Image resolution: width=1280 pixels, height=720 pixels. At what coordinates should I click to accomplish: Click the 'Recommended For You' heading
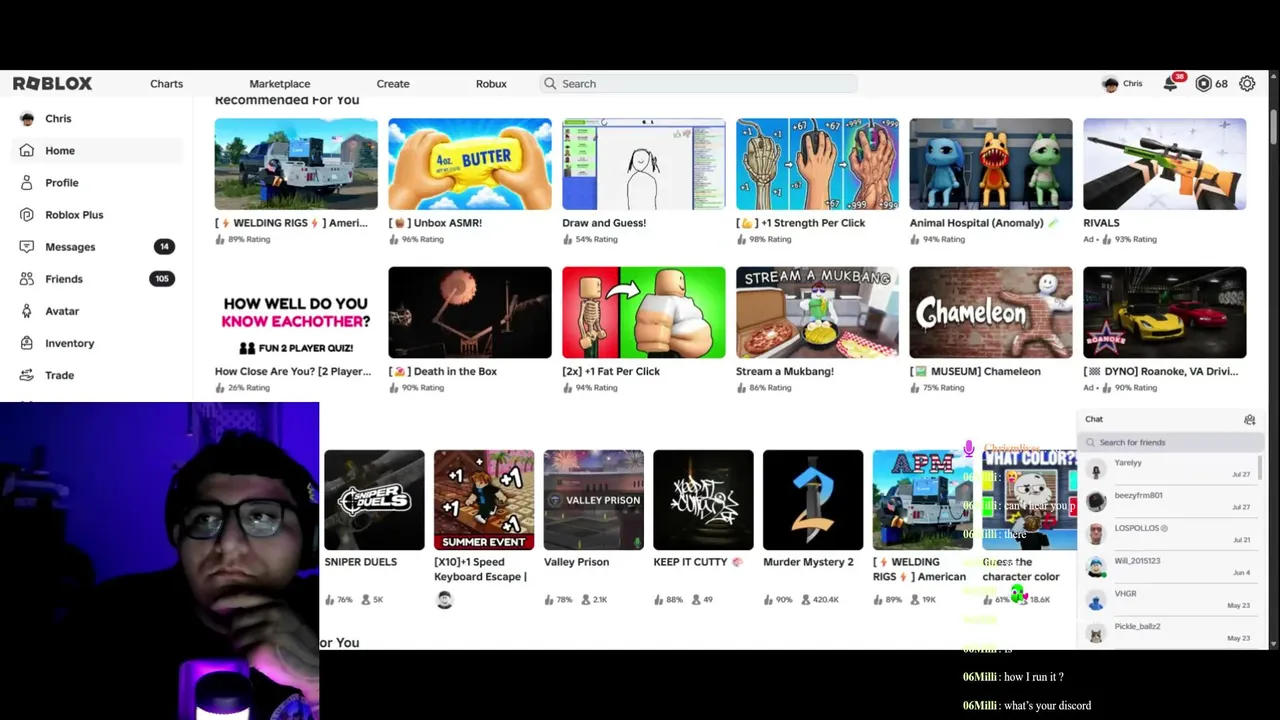(x=287, y=100)
